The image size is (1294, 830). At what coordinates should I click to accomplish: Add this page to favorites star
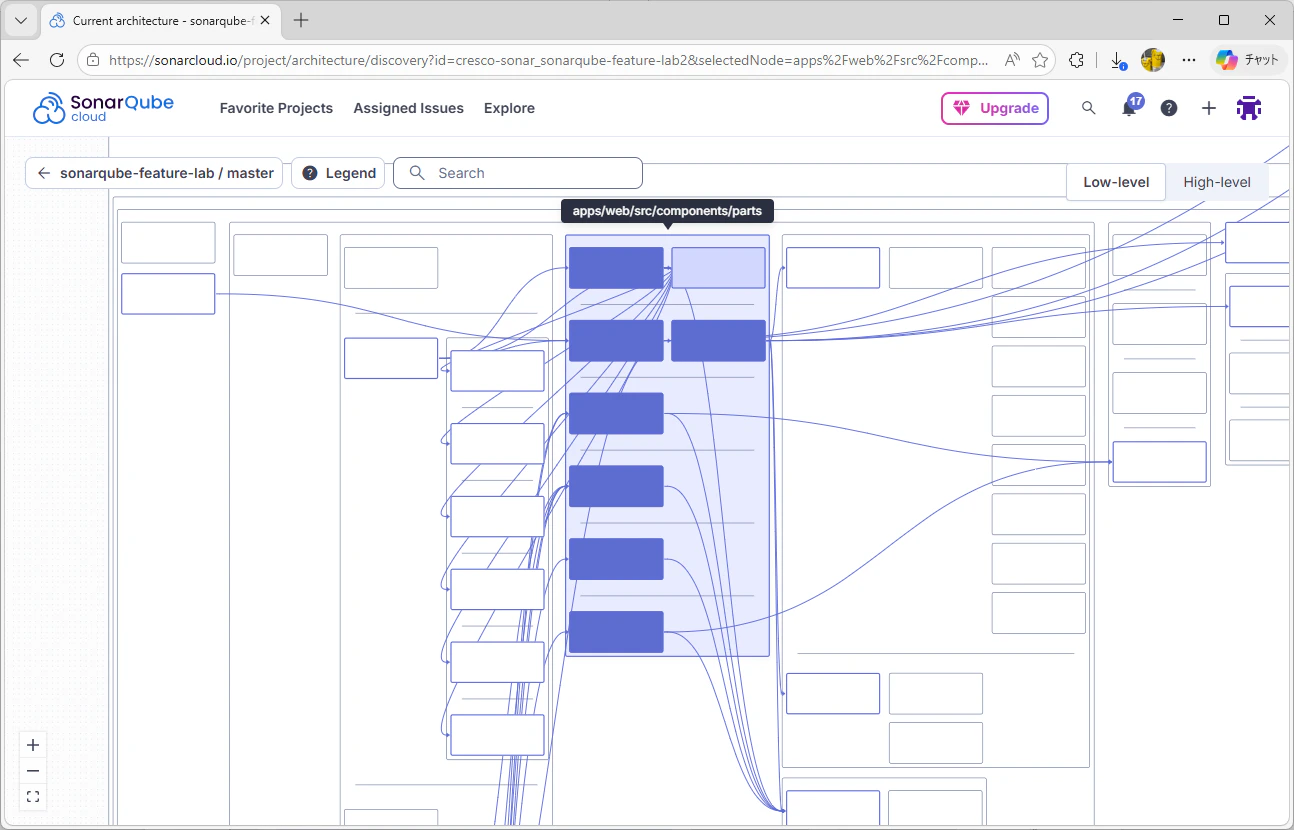(x=1040, y=60)
